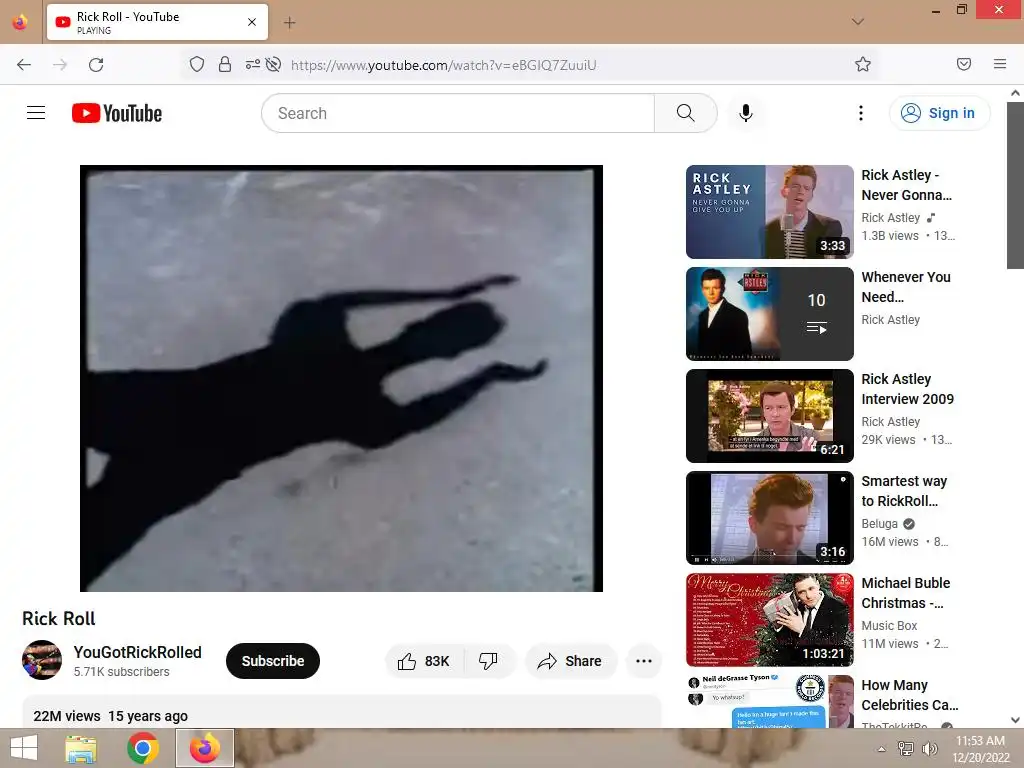Close the Rick Roll tab
The image size is (1024, 768).
[251, 22]
